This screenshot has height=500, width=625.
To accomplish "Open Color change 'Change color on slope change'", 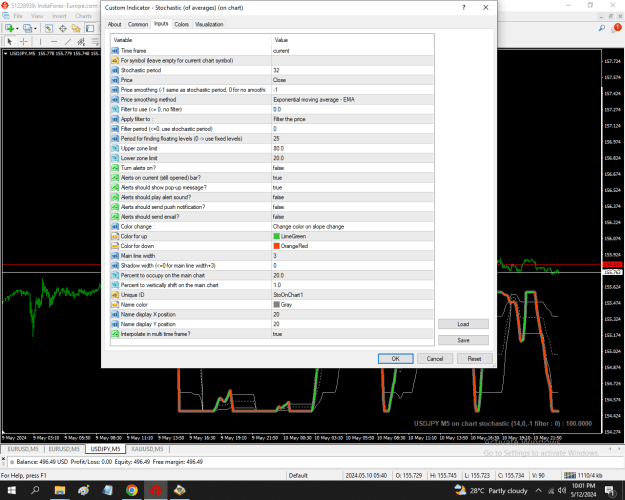I will (352, 226).
